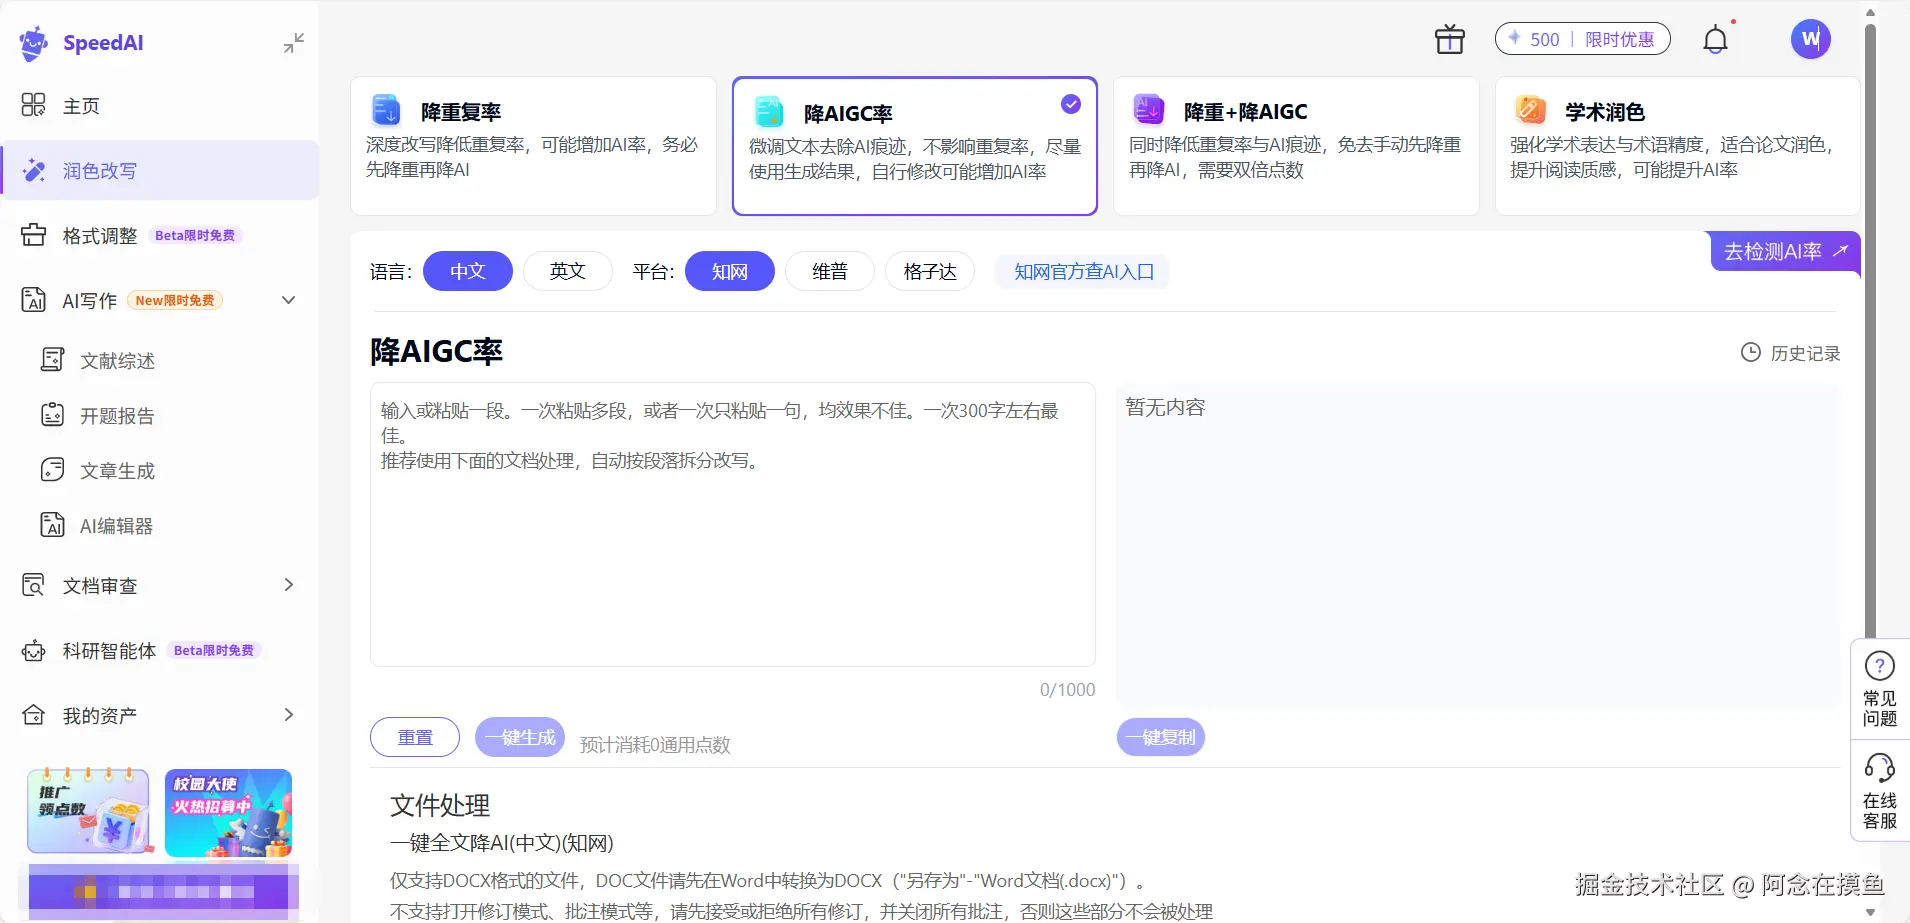Open 格式调整 toolbox icon

point(33,235)
